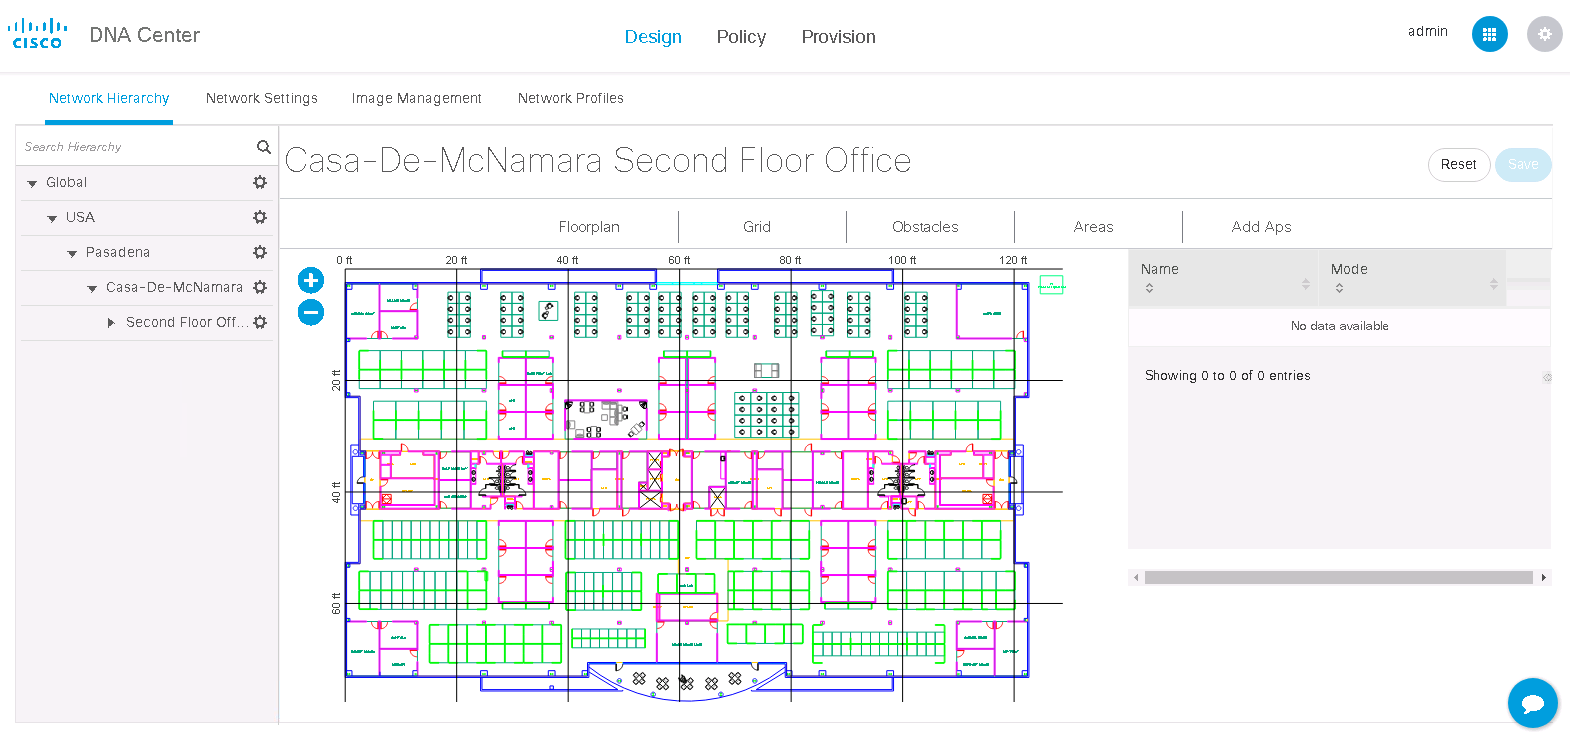Select the Obstacles tool tab
This screenshot has width=1570, height=734.
point(925,227)
